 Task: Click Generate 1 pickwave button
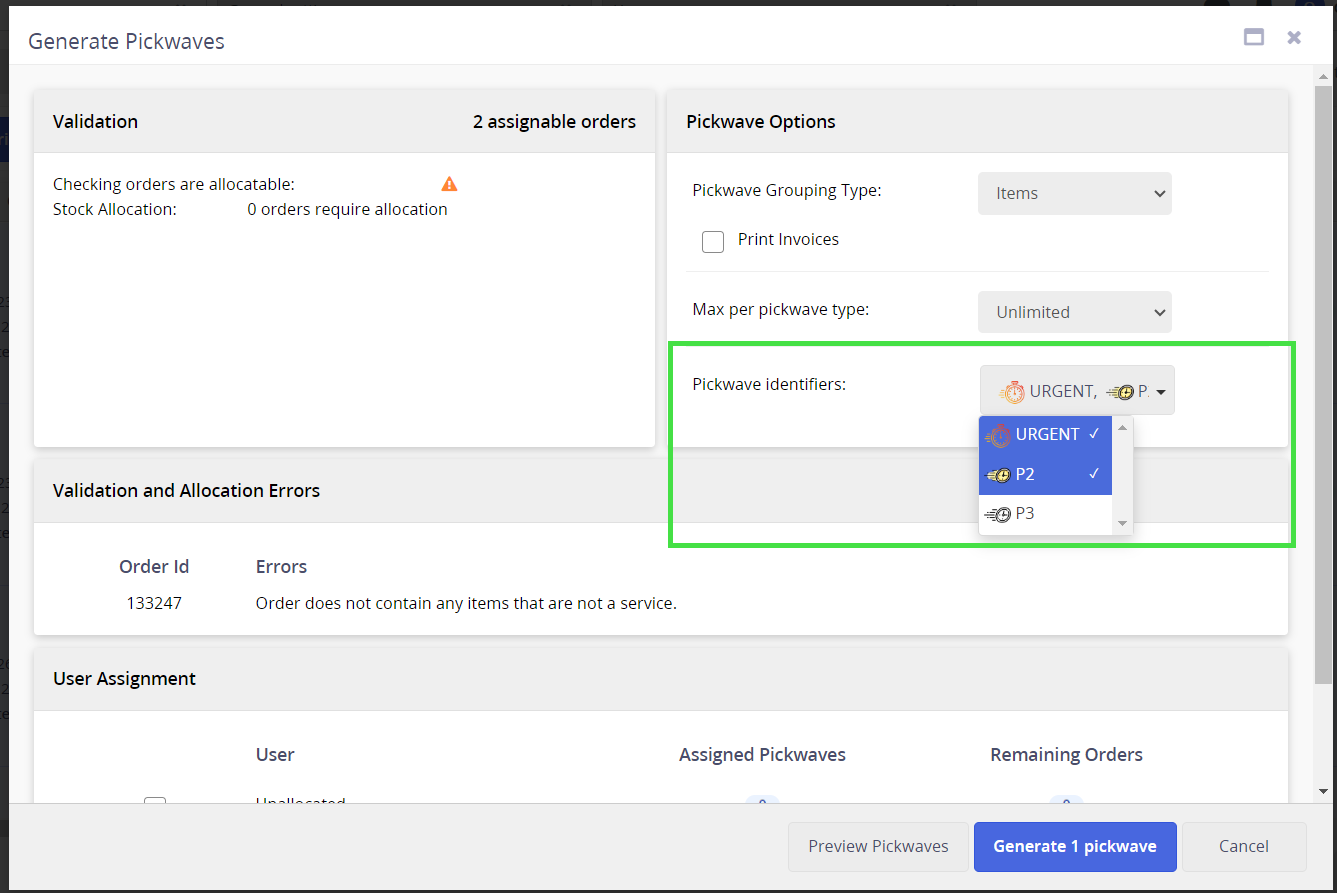(x=1074, y=847)
